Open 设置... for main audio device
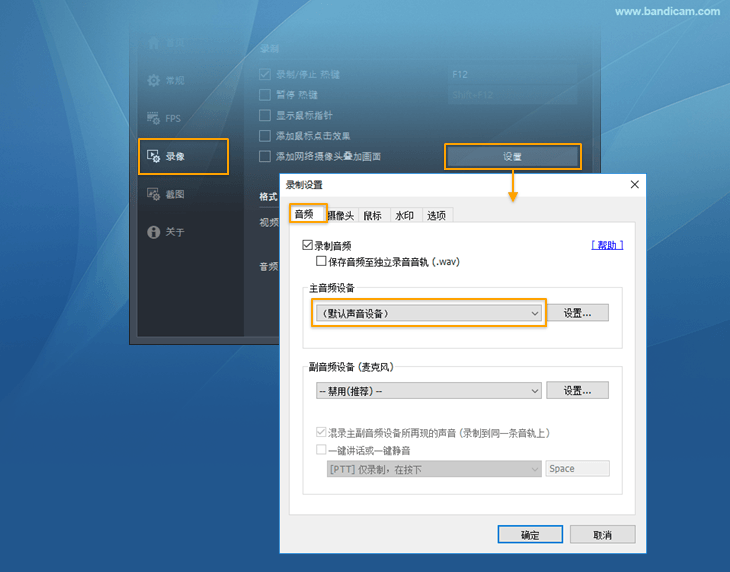 tap(577, 313)
